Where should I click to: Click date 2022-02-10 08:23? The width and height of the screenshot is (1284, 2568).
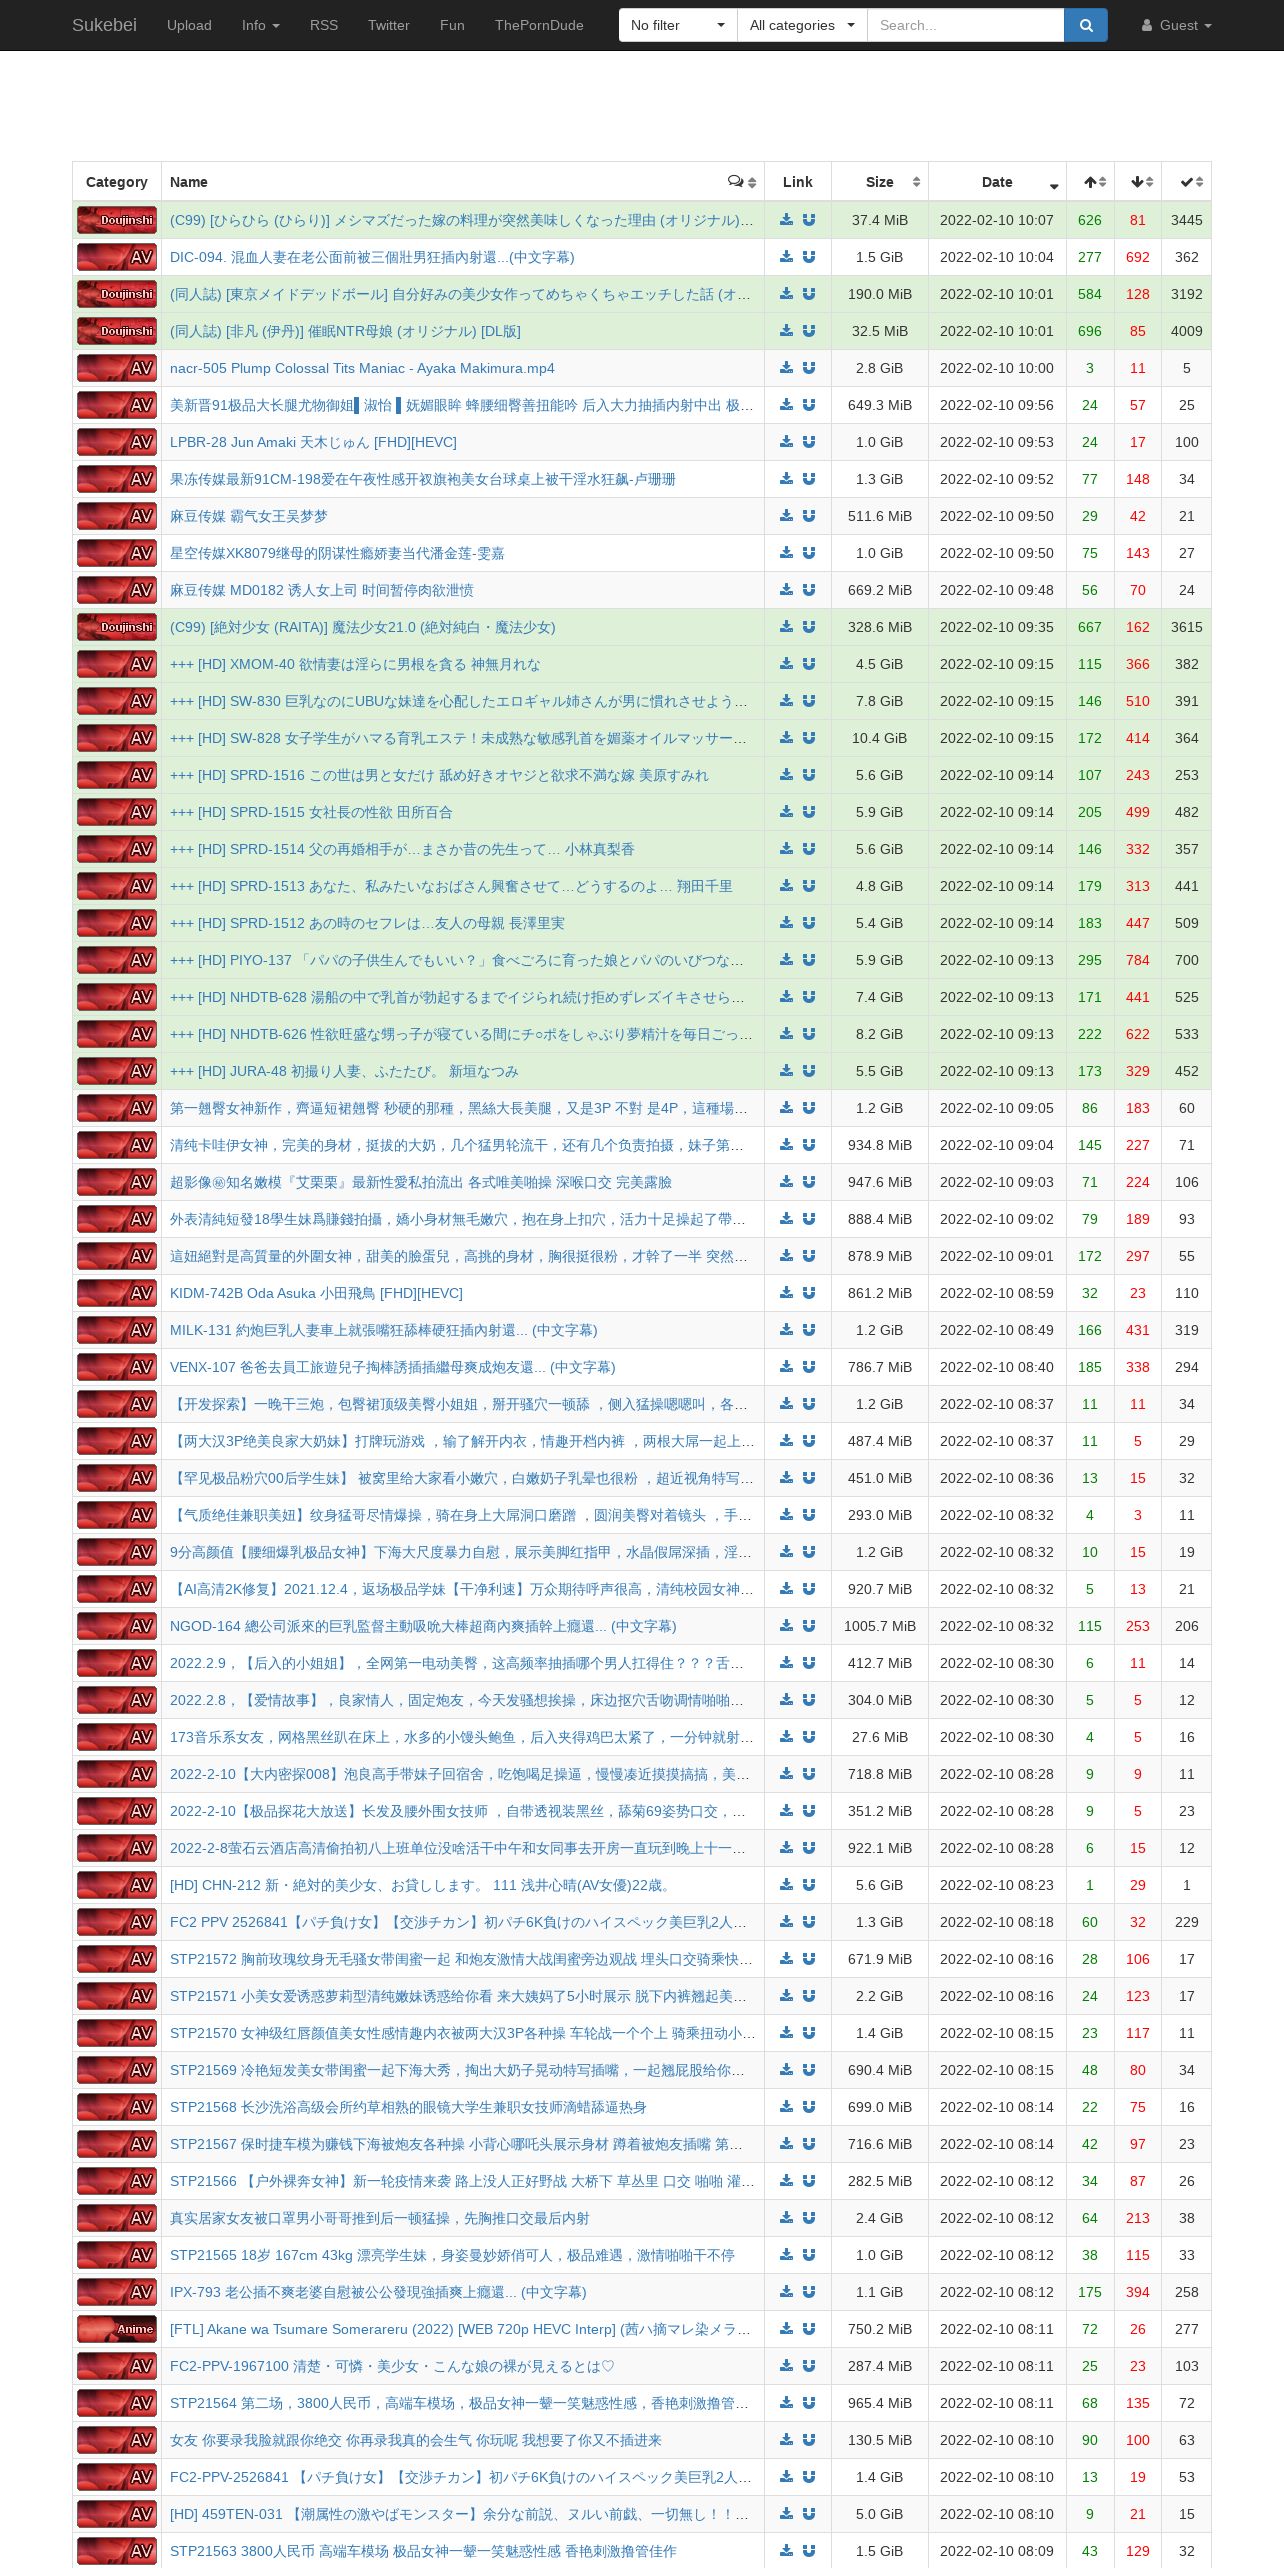(x=997, y=1885)
